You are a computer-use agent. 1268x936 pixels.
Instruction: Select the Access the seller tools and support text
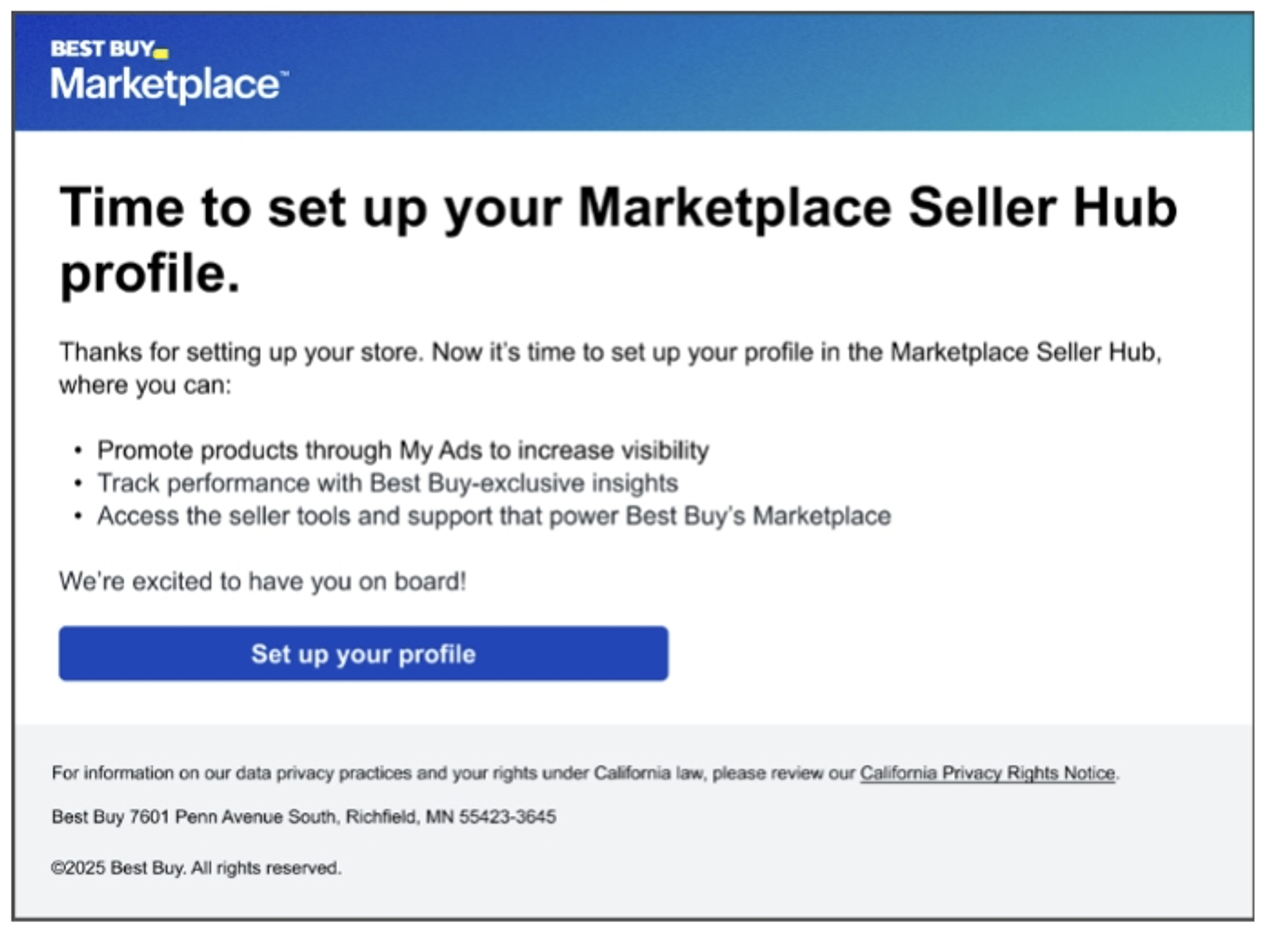coord(493,516)
